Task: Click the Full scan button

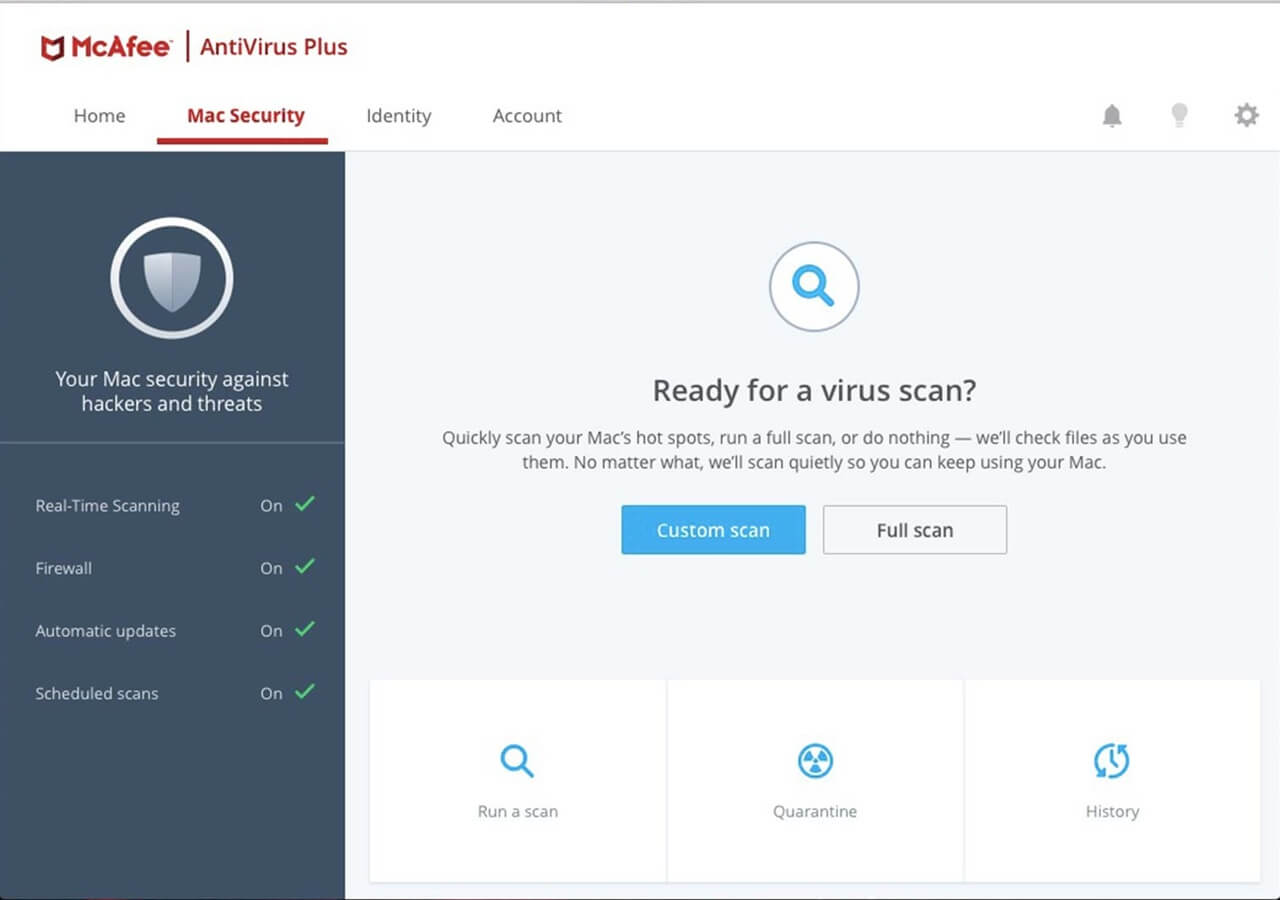Action: pos(915,530)
